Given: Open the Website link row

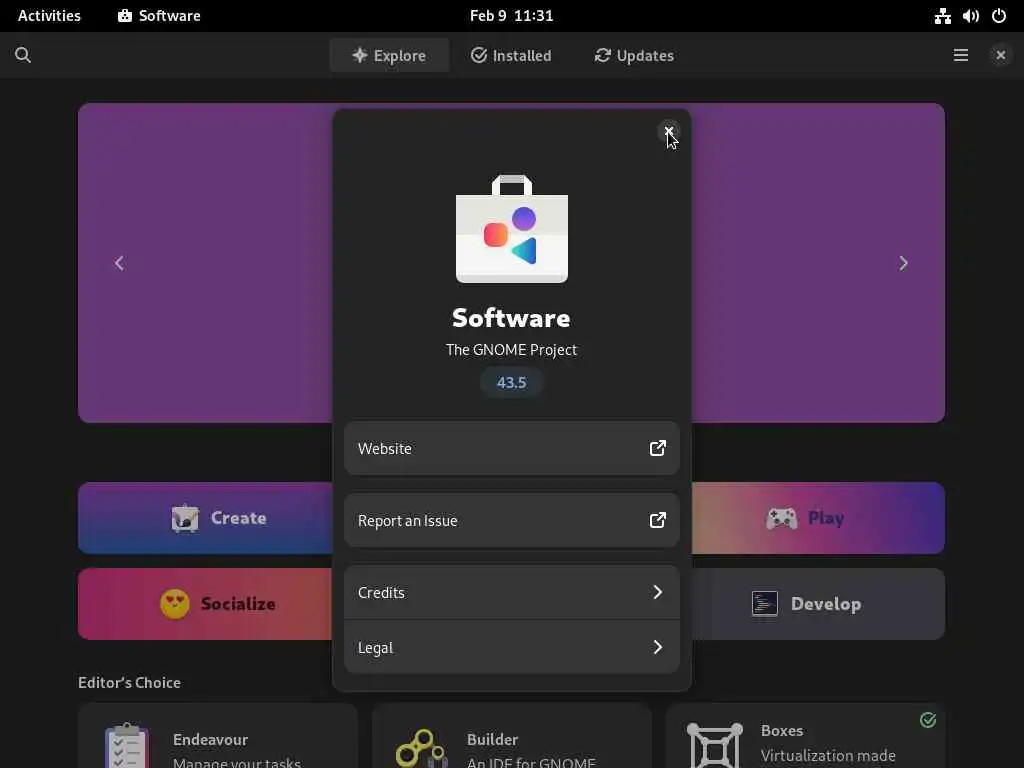Looking at the screenshot, I should pyautogui.click(x=512, y=448).
